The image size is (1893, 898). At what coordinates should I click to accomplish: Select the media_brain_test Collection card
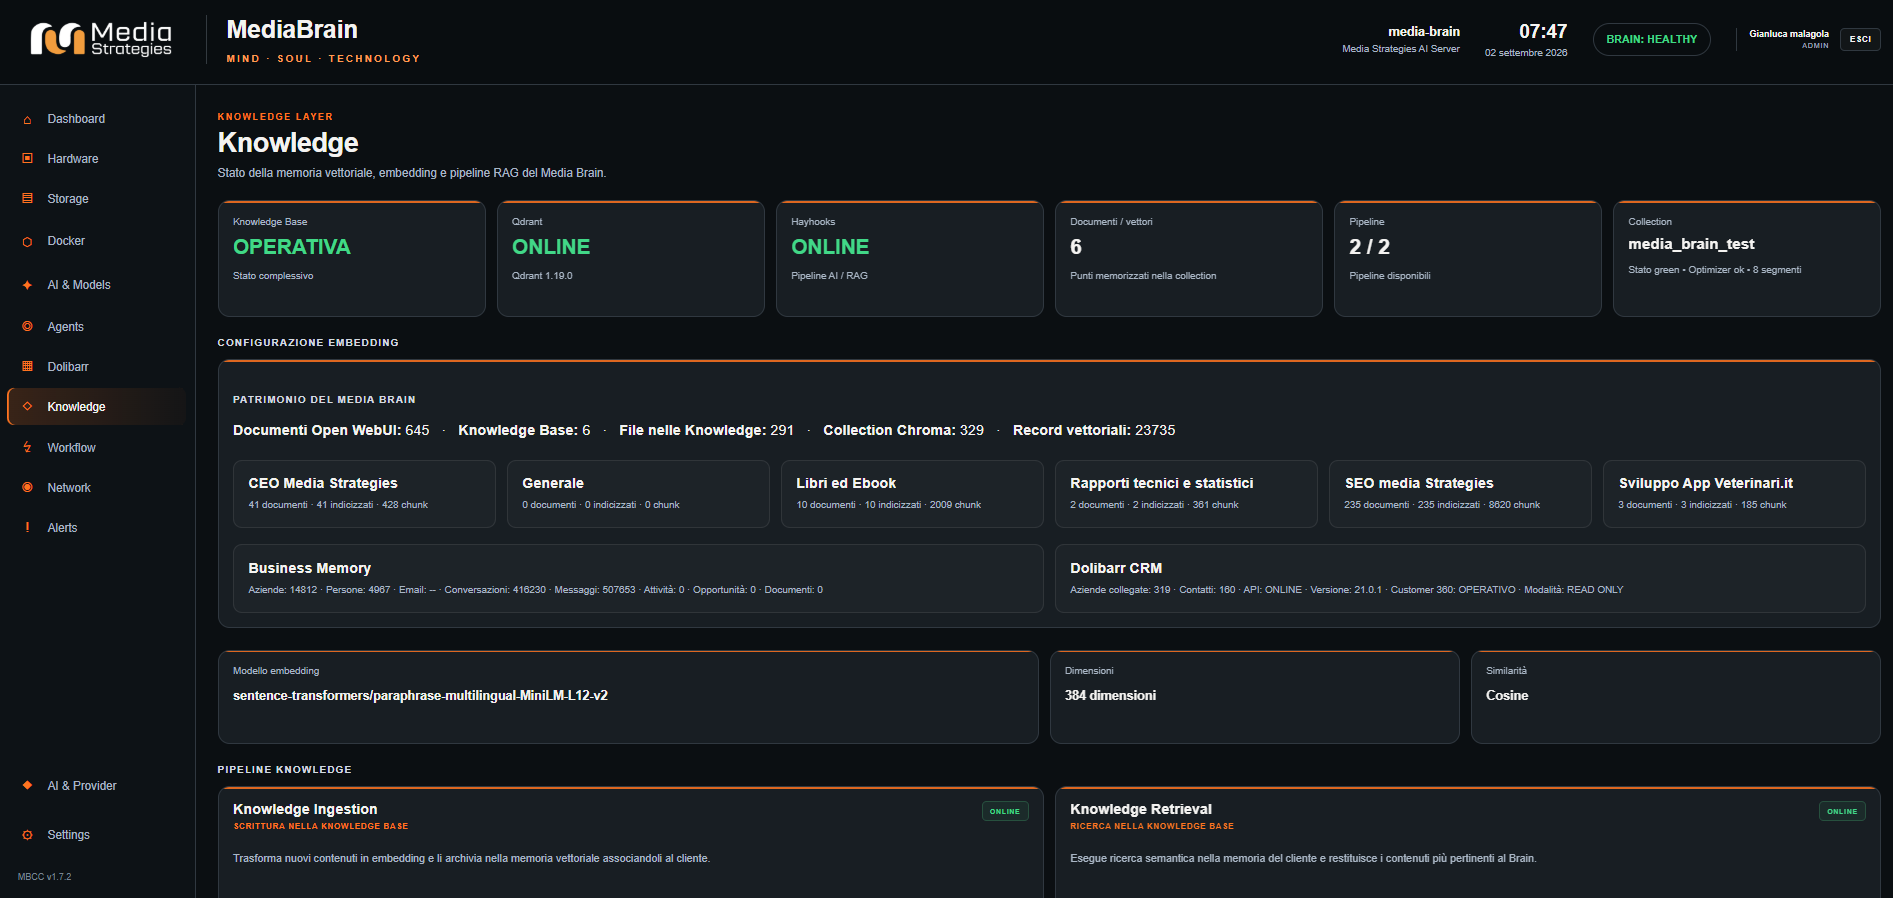pos(1747,259)
